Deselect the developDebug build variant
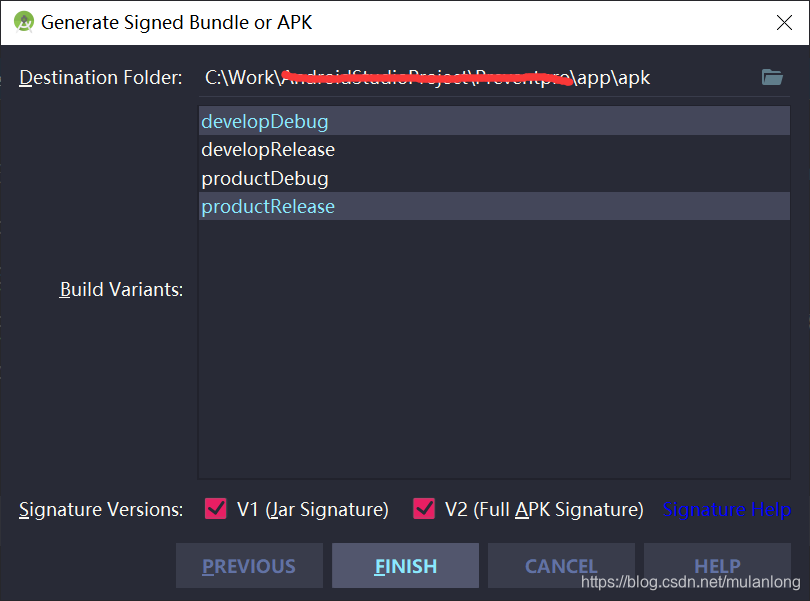This screenshot has width=810, height=601. point(264,120)
